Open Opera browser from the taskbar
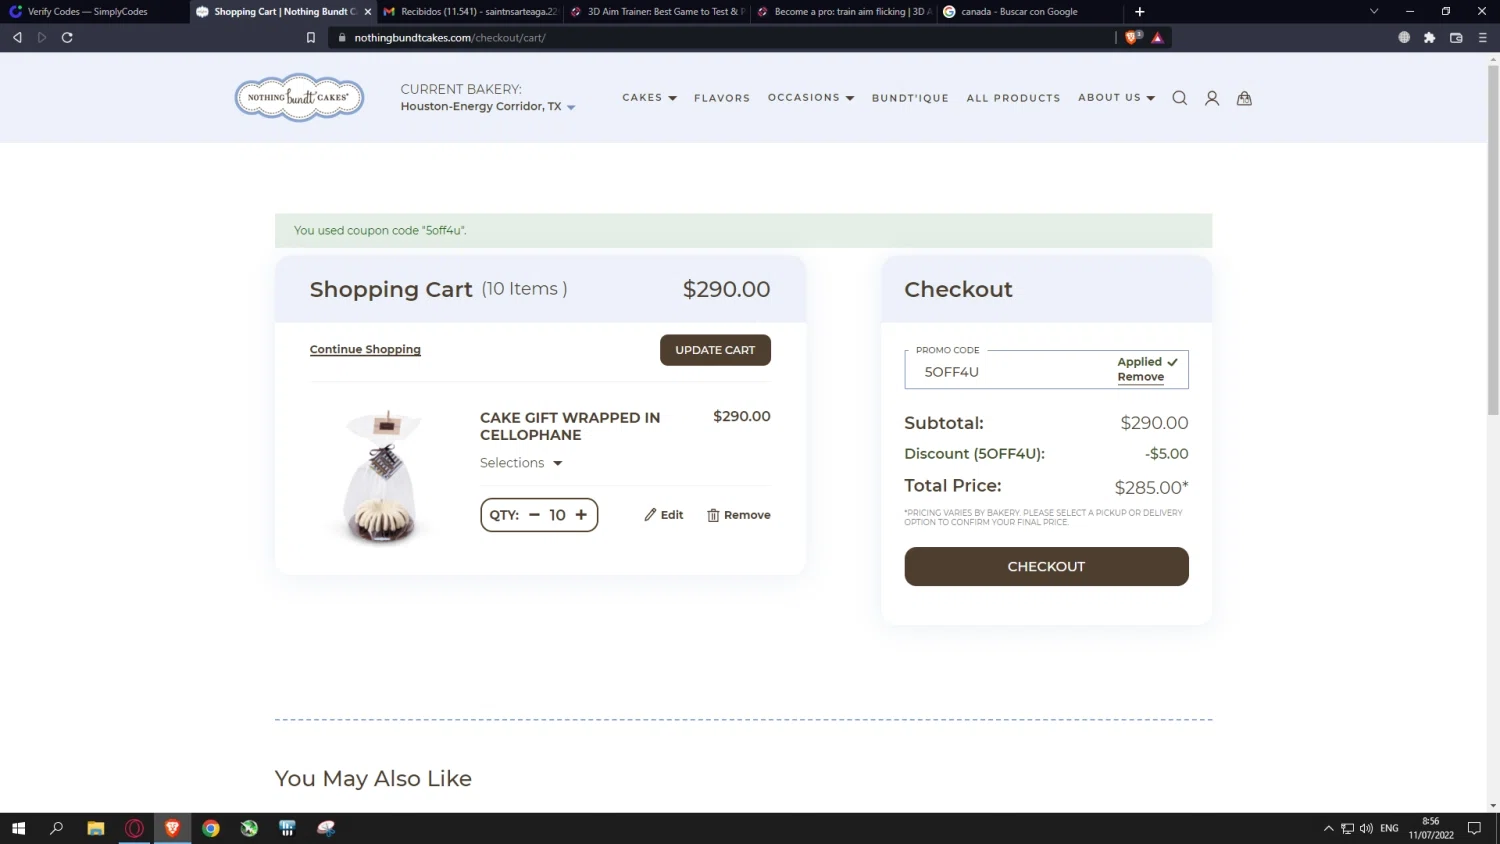Viewport: 1500px width, 844px height. click(x=134, y=828)
